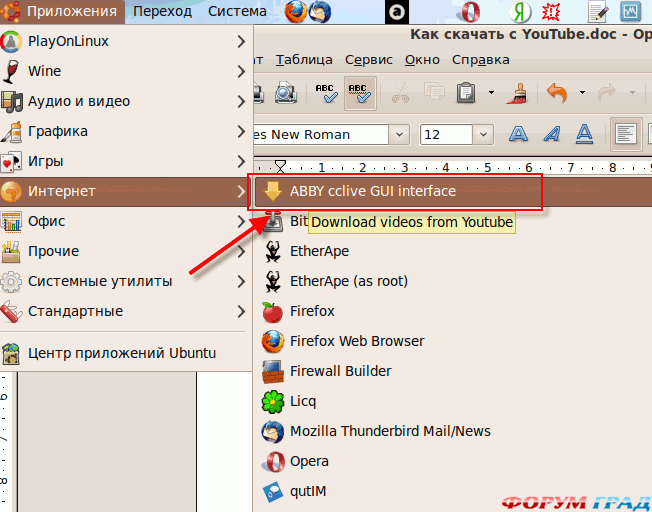Click the font size field showing 12

447,134
